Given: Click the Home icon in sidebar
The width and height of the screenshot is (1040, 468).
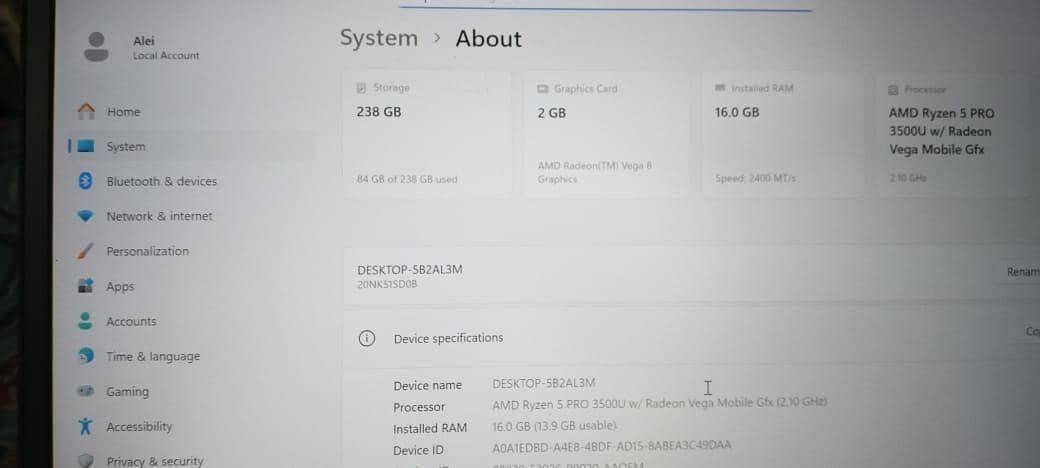Looking at the screenshot, I should 86,112.
